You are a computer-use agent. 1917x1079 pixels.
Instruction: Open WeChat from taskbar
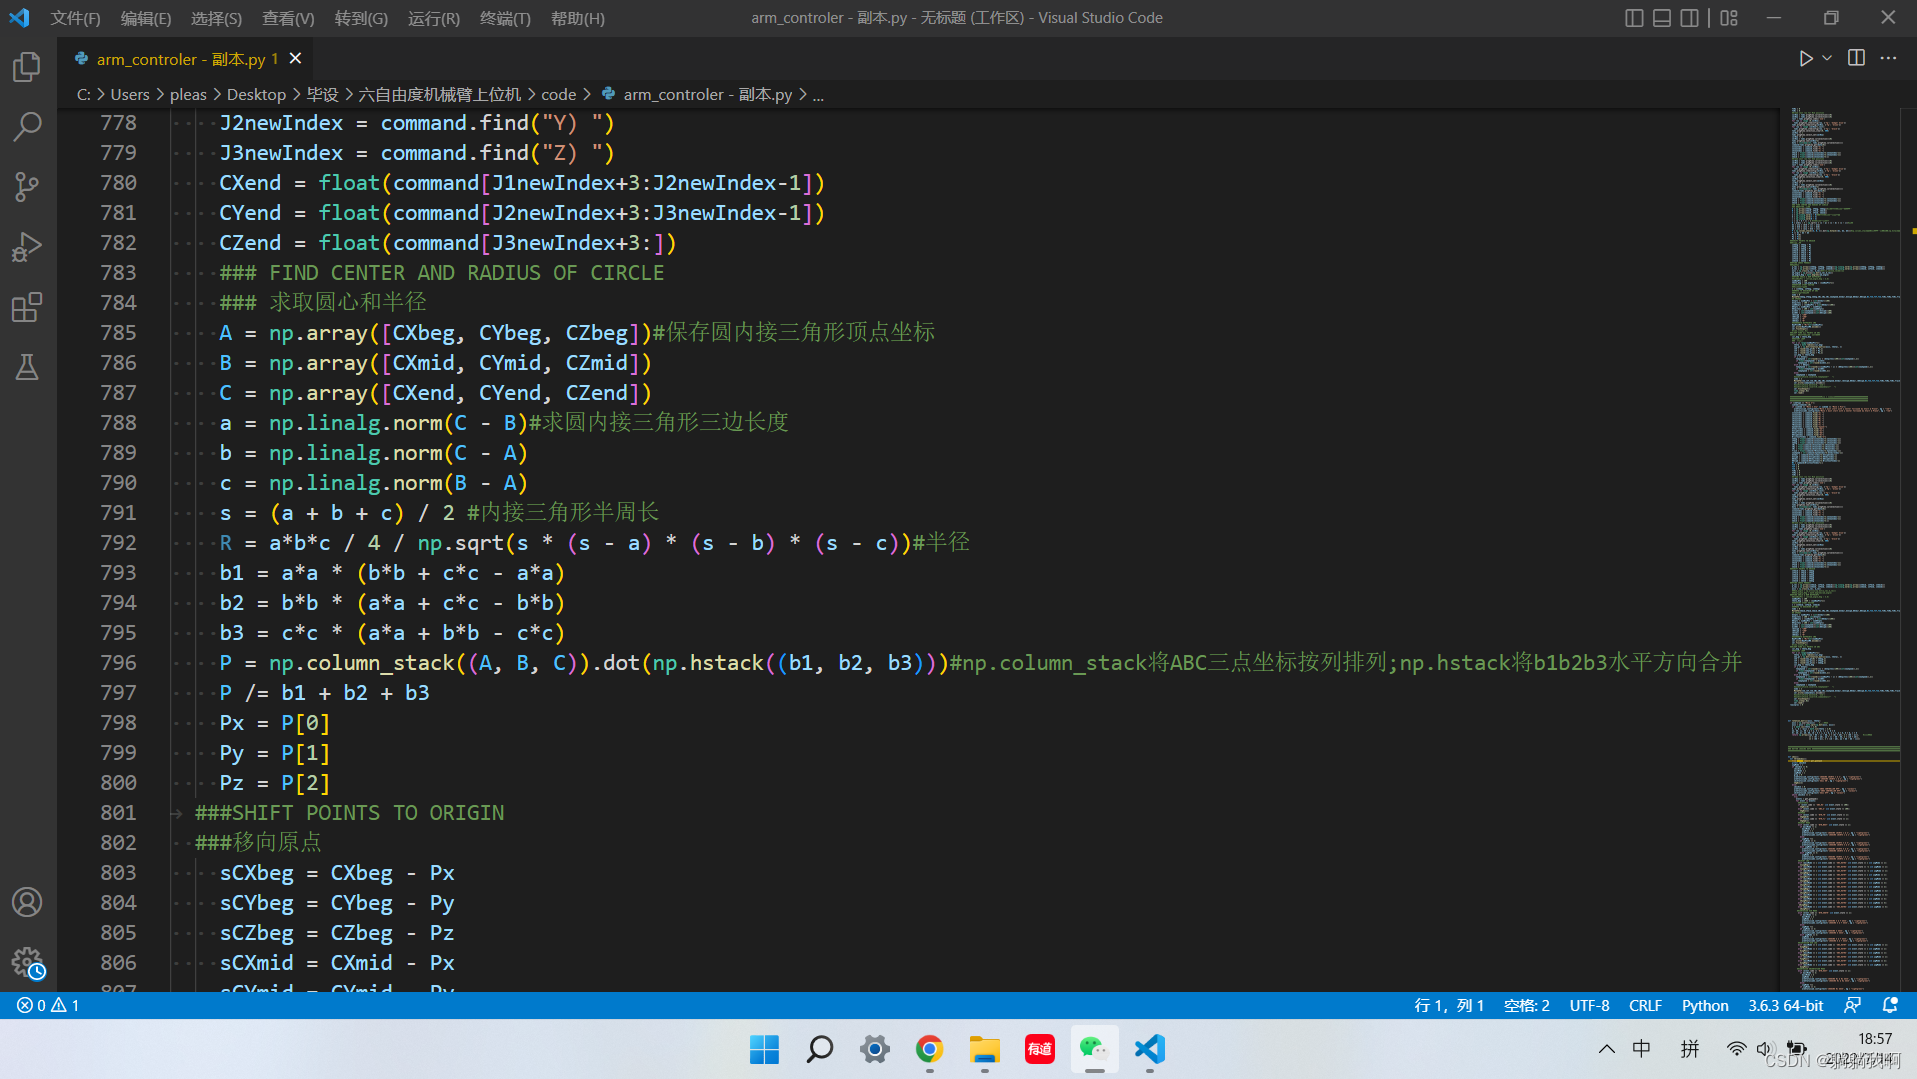pyautogui.click(x=1095, y=1049)
